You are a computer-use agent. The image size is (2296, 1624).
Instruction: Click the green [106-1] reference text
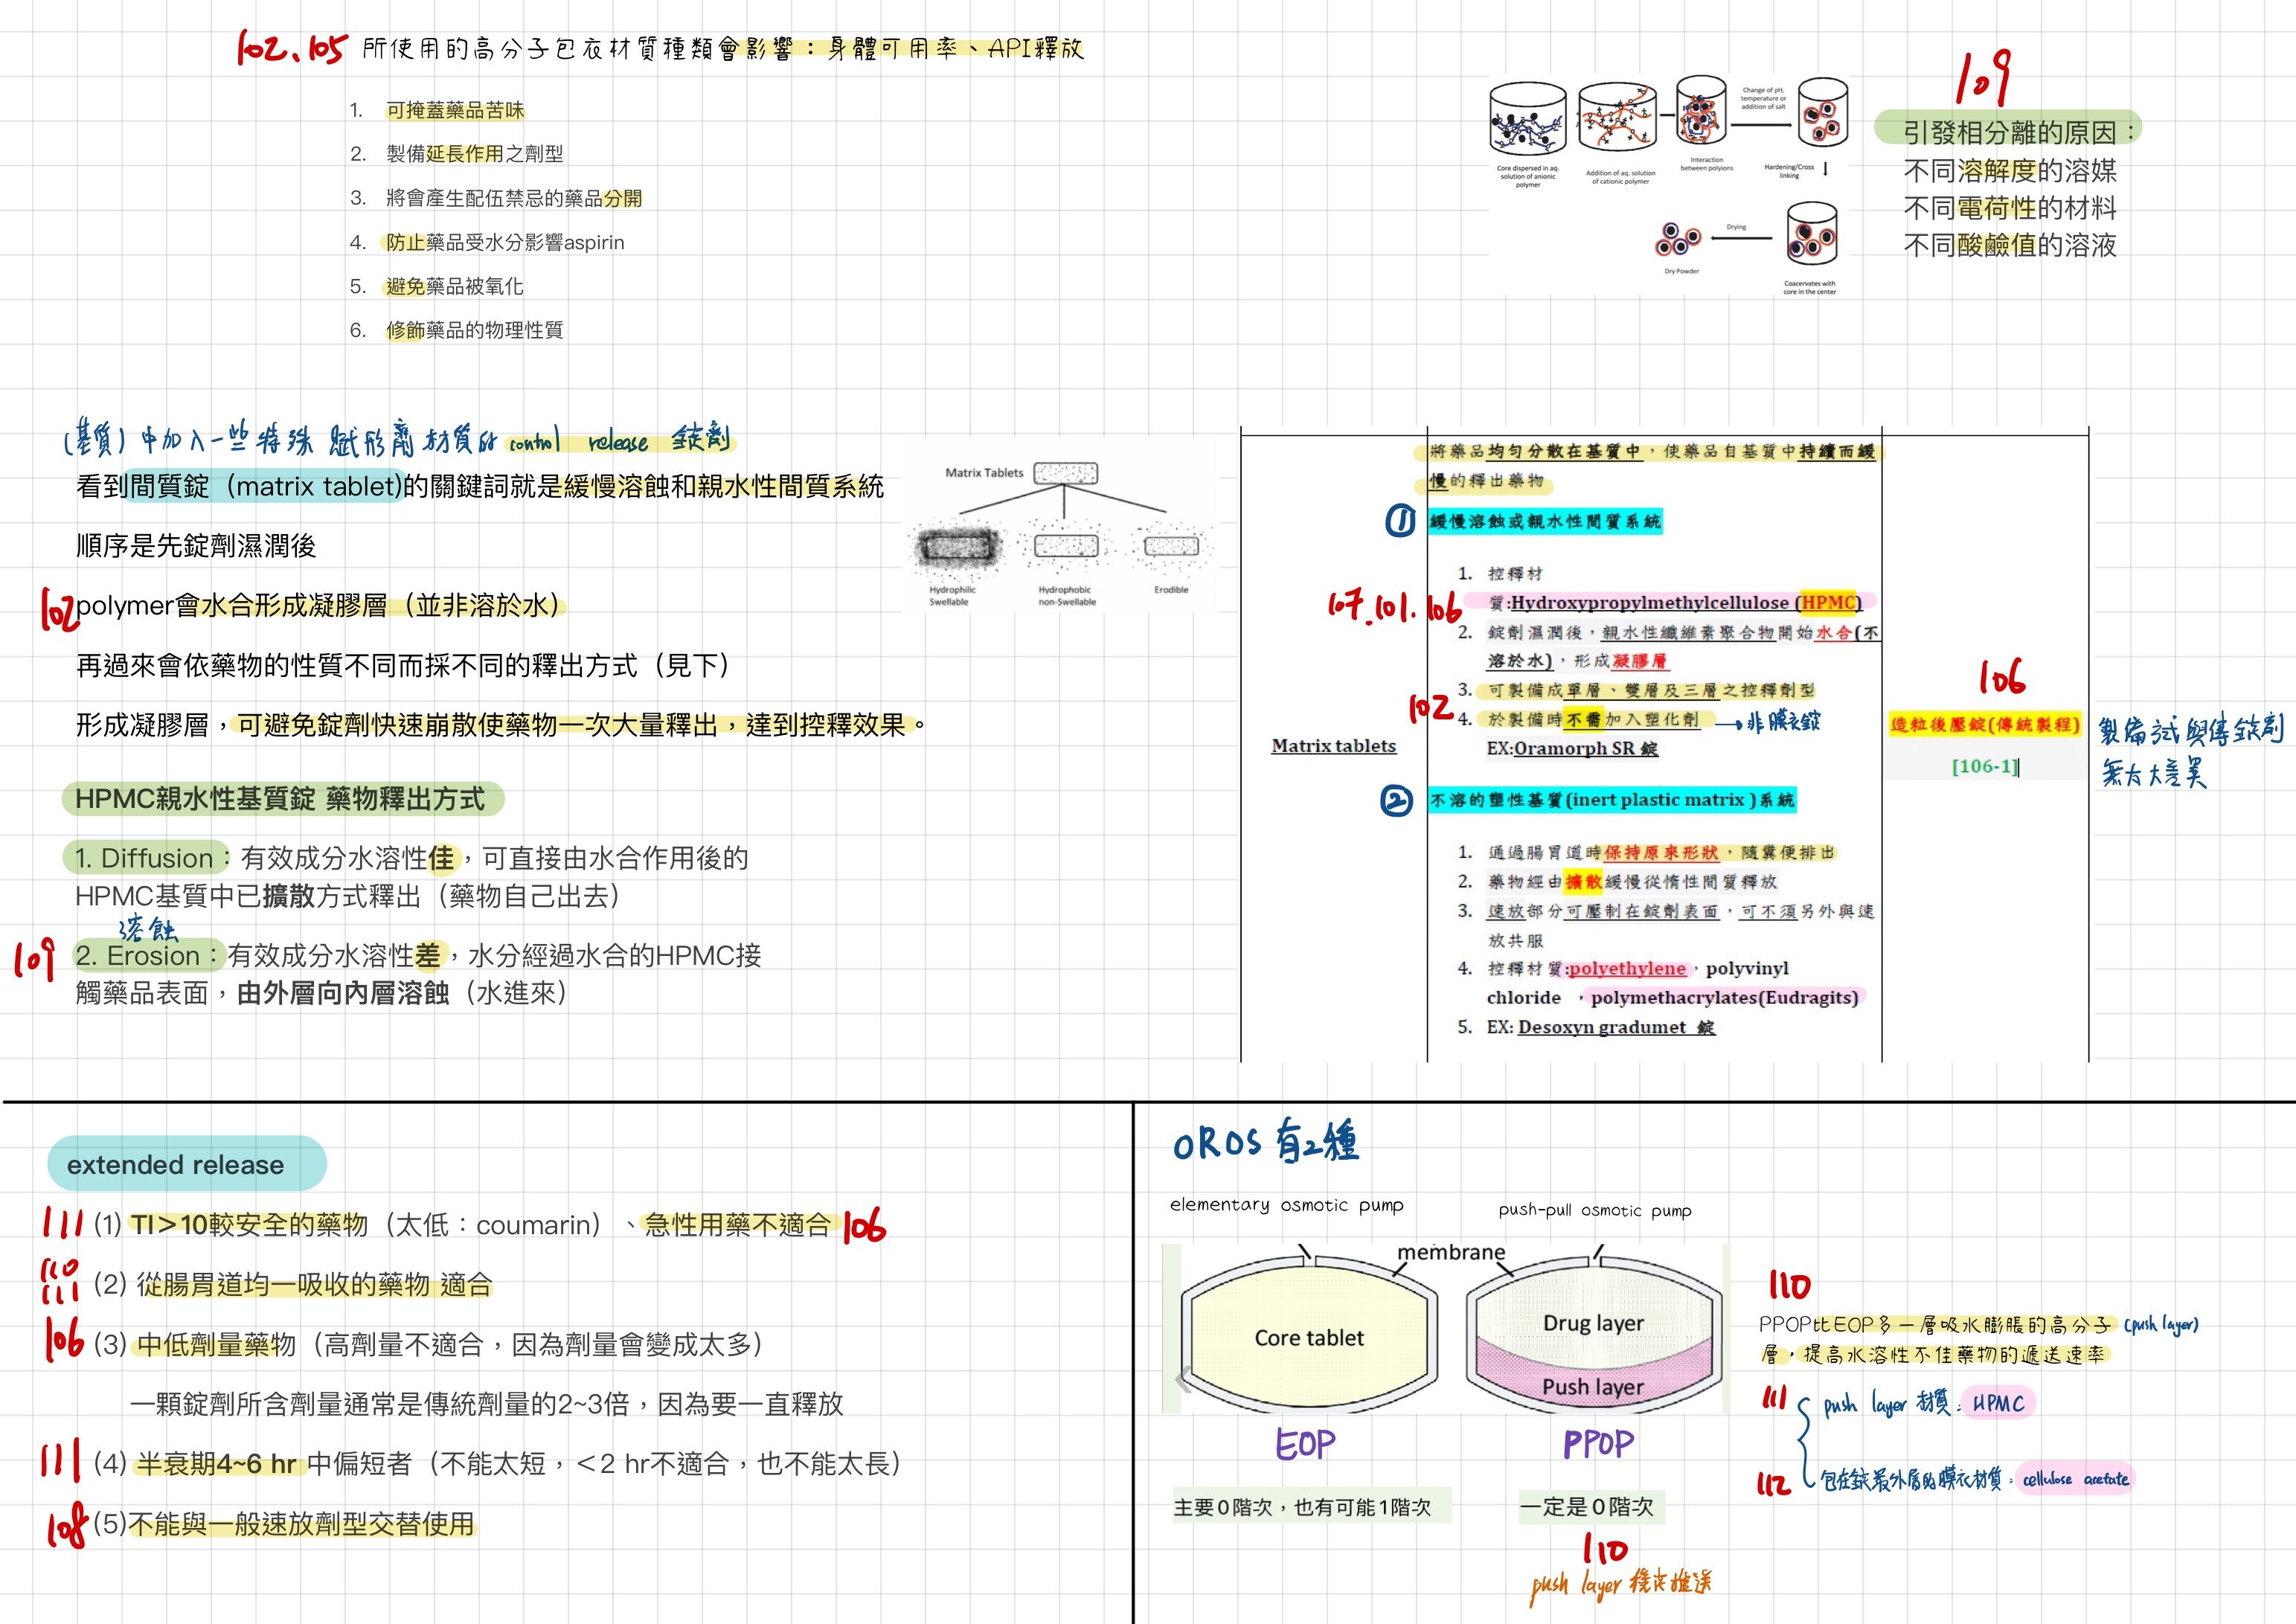[x=1984, y=766]
